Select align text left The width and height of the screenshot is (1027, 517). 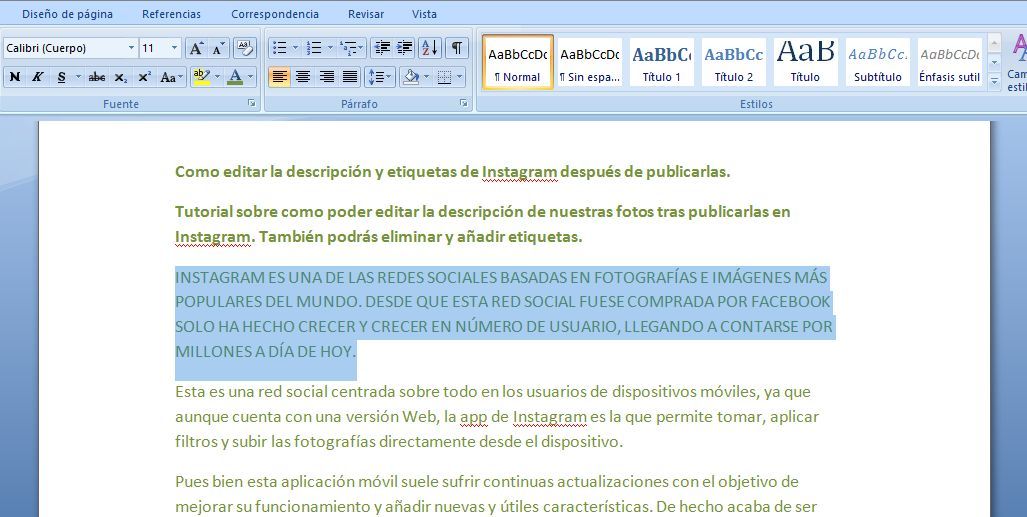pos(280,77)
